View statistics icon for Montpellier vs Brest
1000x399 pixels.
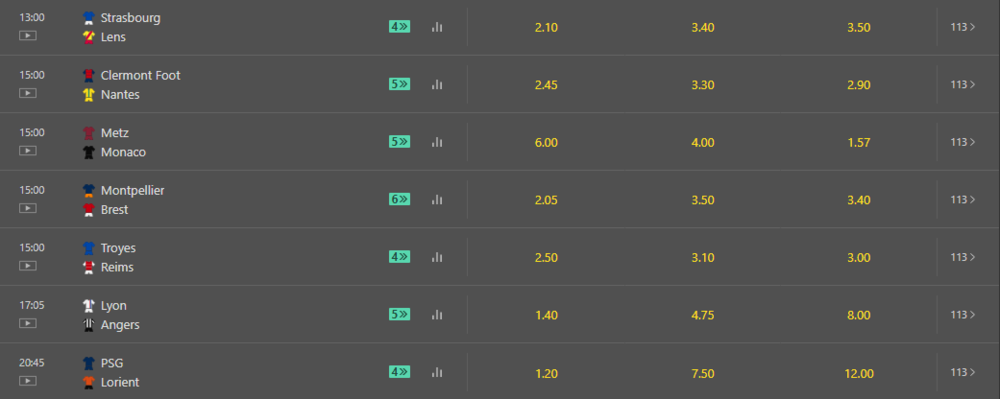pyautogui.click(x=437, y=200)
